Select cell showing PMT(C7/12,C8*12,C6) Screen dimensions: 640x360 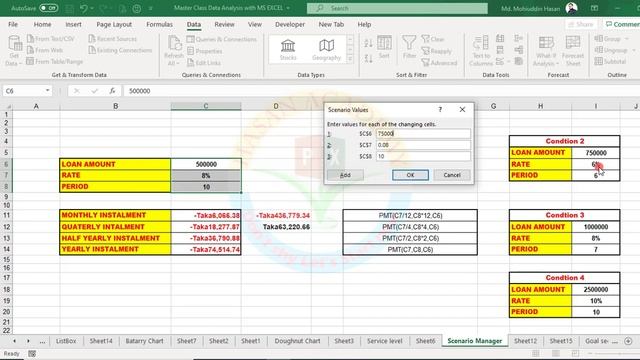tap(410, 216)
